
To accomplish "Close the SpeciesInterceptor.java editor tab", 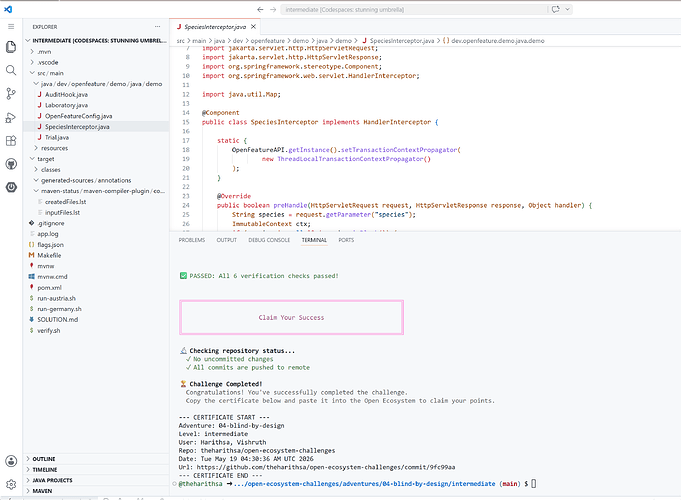I will (x=253, y=26).
